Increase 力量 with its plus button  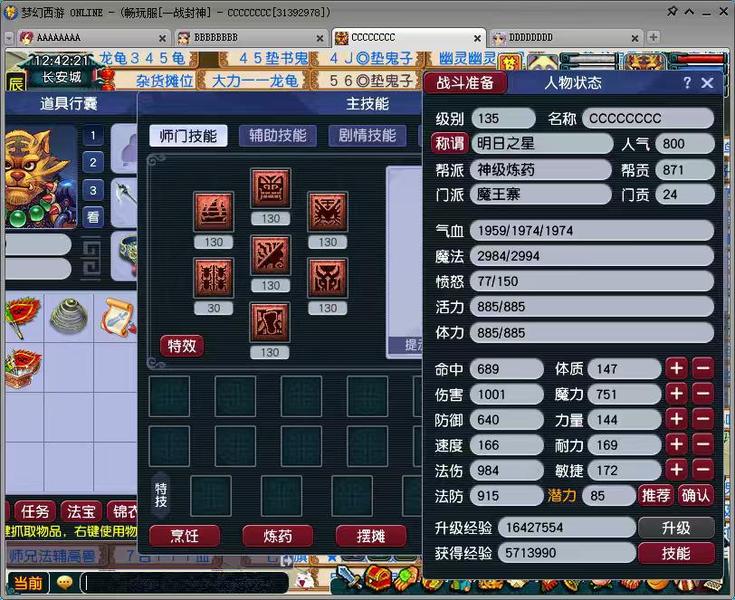[x=676, y=419]
